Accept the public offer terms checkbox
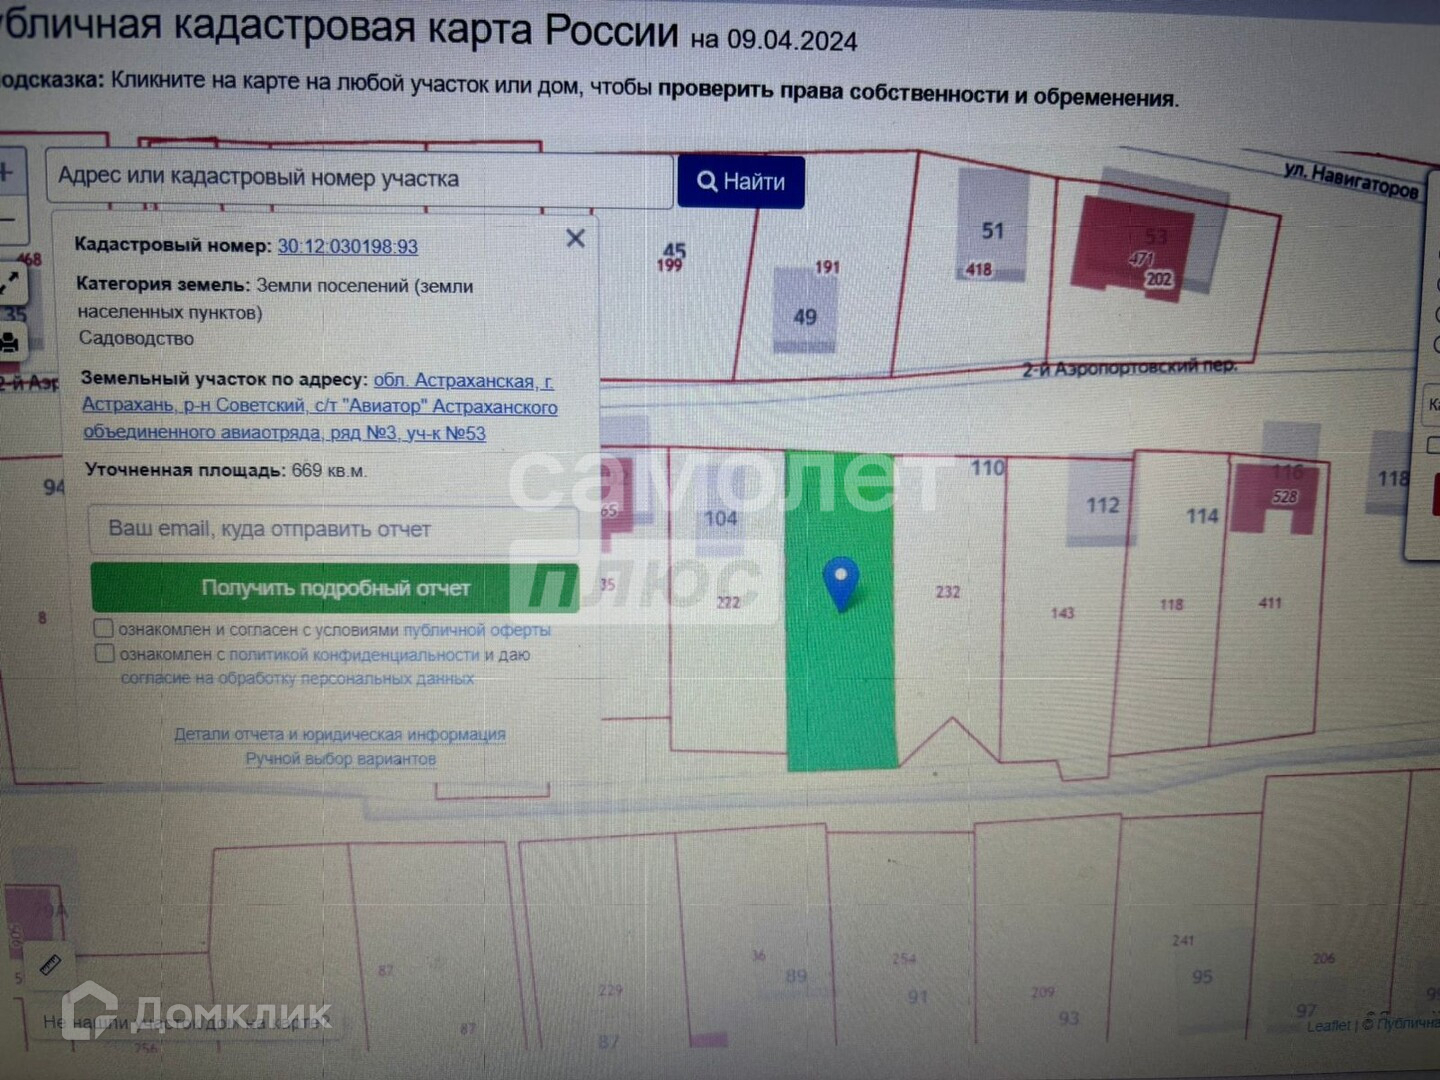The height and width of the screenshot is (1080, 1440). (x=103, y=628)
